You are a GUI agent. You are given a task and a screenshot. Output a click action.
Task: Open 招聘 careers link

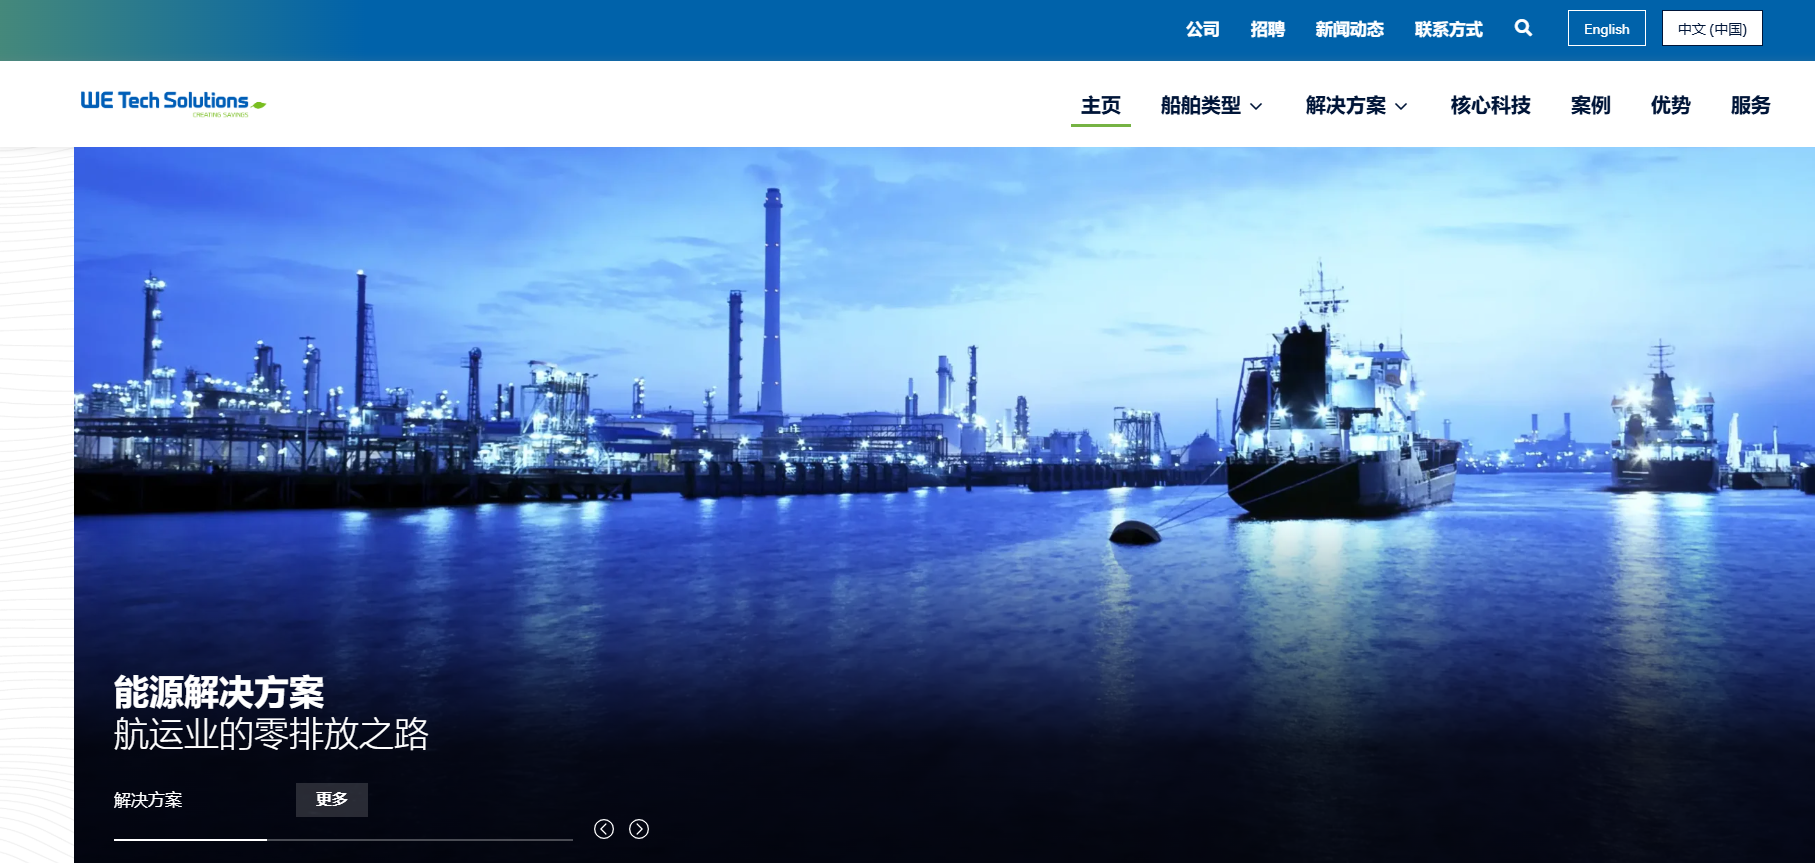click(x=1268, y=29)
